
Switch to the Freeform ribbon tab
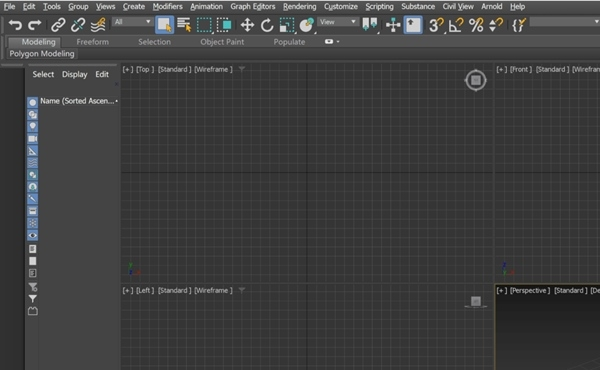[93, 42]
